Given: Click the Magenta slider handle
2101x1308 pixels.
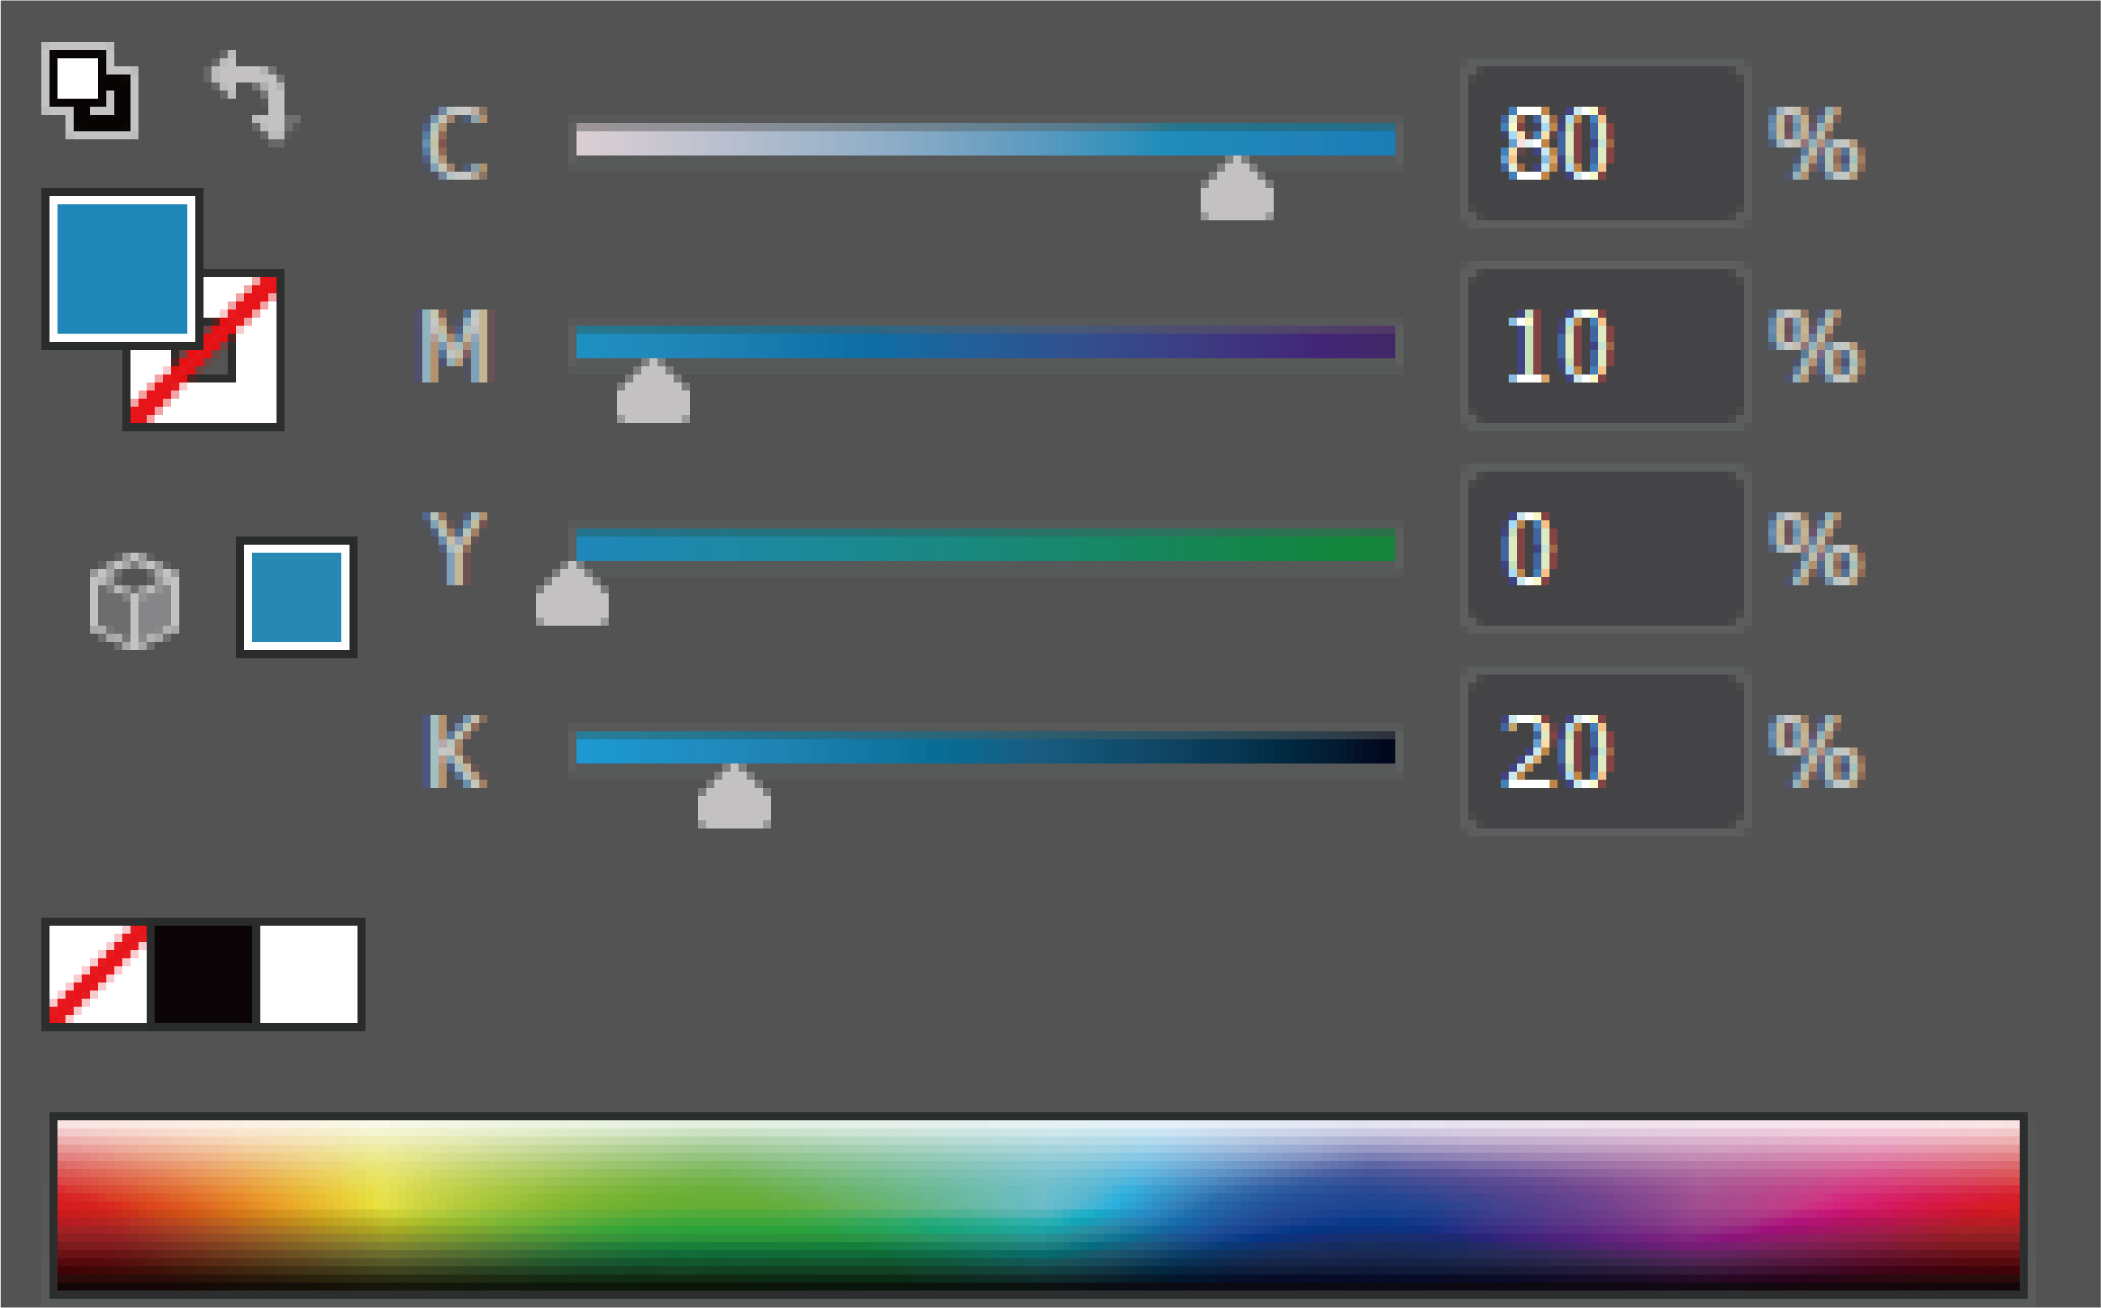Looking at the screenshot, I should pyautogui.click(x=653, y=391).
